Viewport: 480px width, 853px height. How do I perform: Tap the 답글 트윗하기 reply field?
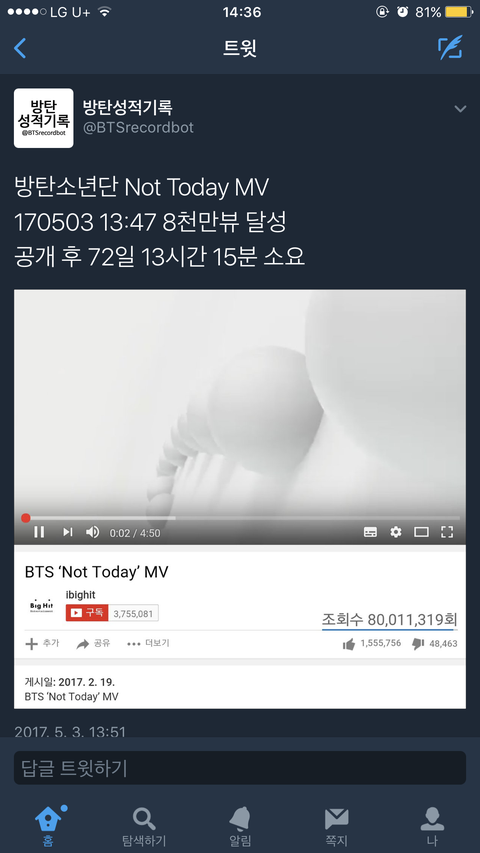[x=240, y=768]
